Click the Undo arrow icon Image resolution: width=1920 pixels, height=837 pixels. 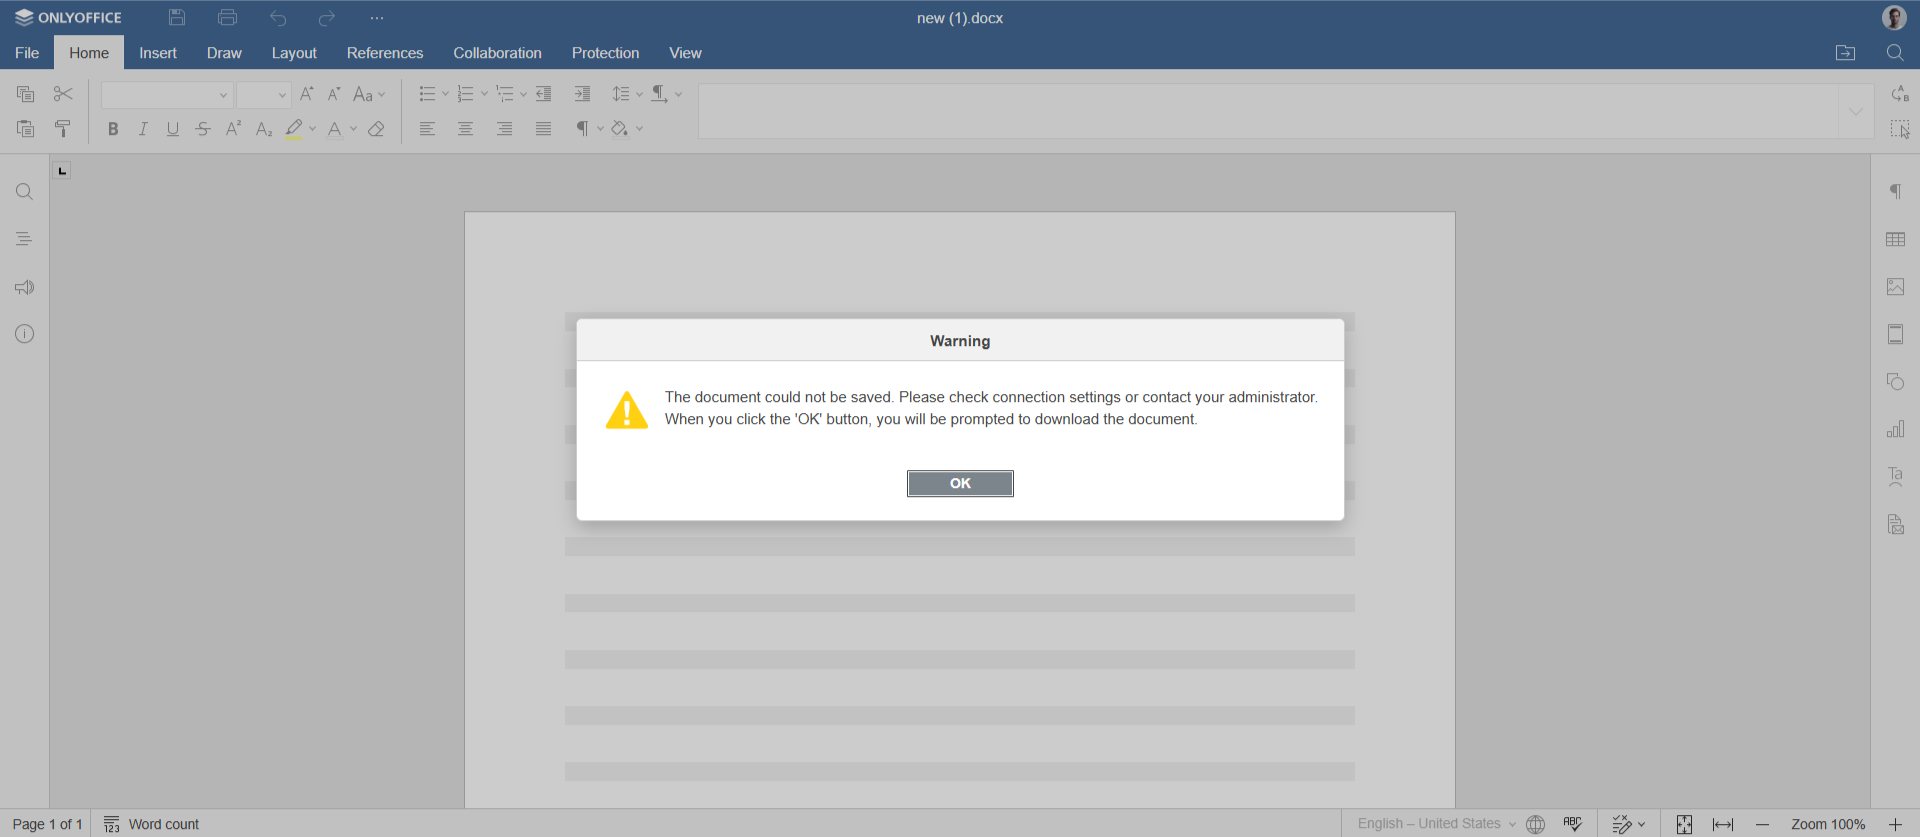278,18
